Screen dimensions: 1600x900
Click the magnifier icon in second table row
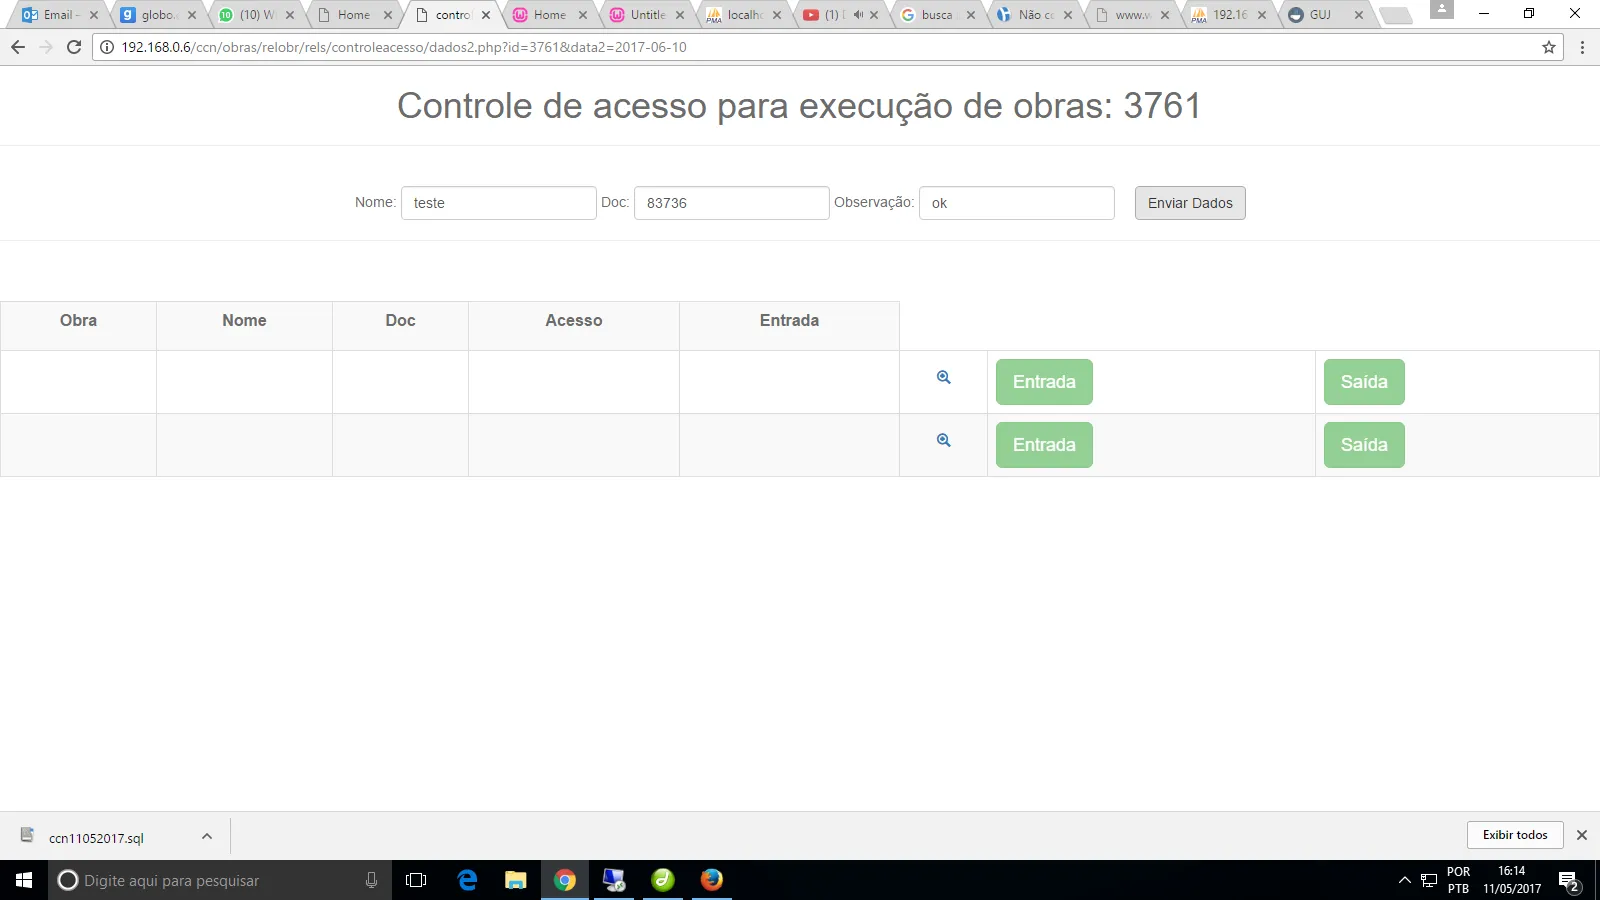(x=943, y=441)
